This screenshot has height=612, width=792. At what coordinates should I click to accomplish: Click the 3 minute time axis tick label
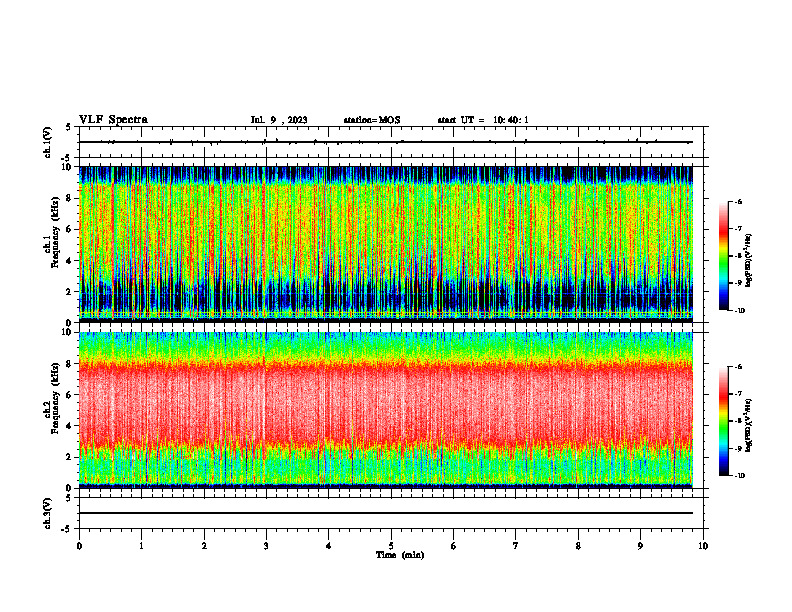pyautogui.click(x=266, y=546)
